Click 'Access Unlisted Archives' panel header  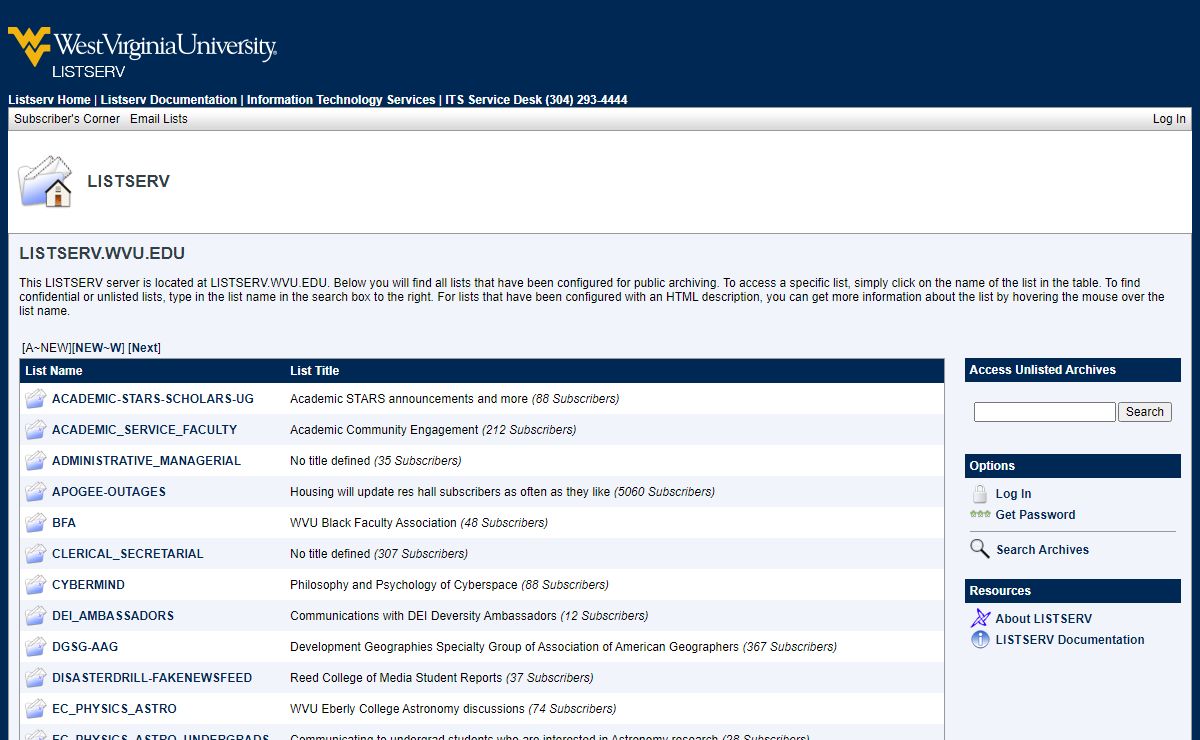1073,370
